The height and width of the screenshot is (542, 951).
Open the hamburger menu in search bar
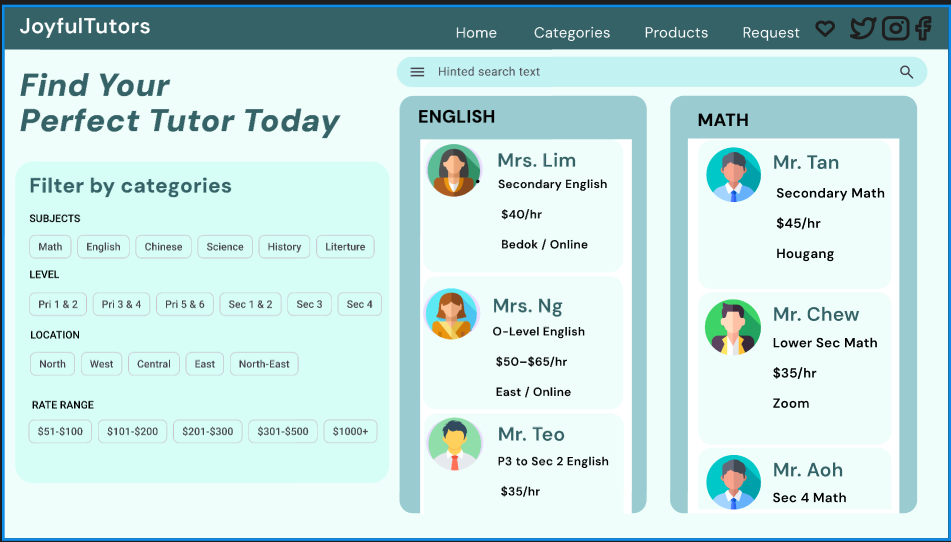(418, 72)
